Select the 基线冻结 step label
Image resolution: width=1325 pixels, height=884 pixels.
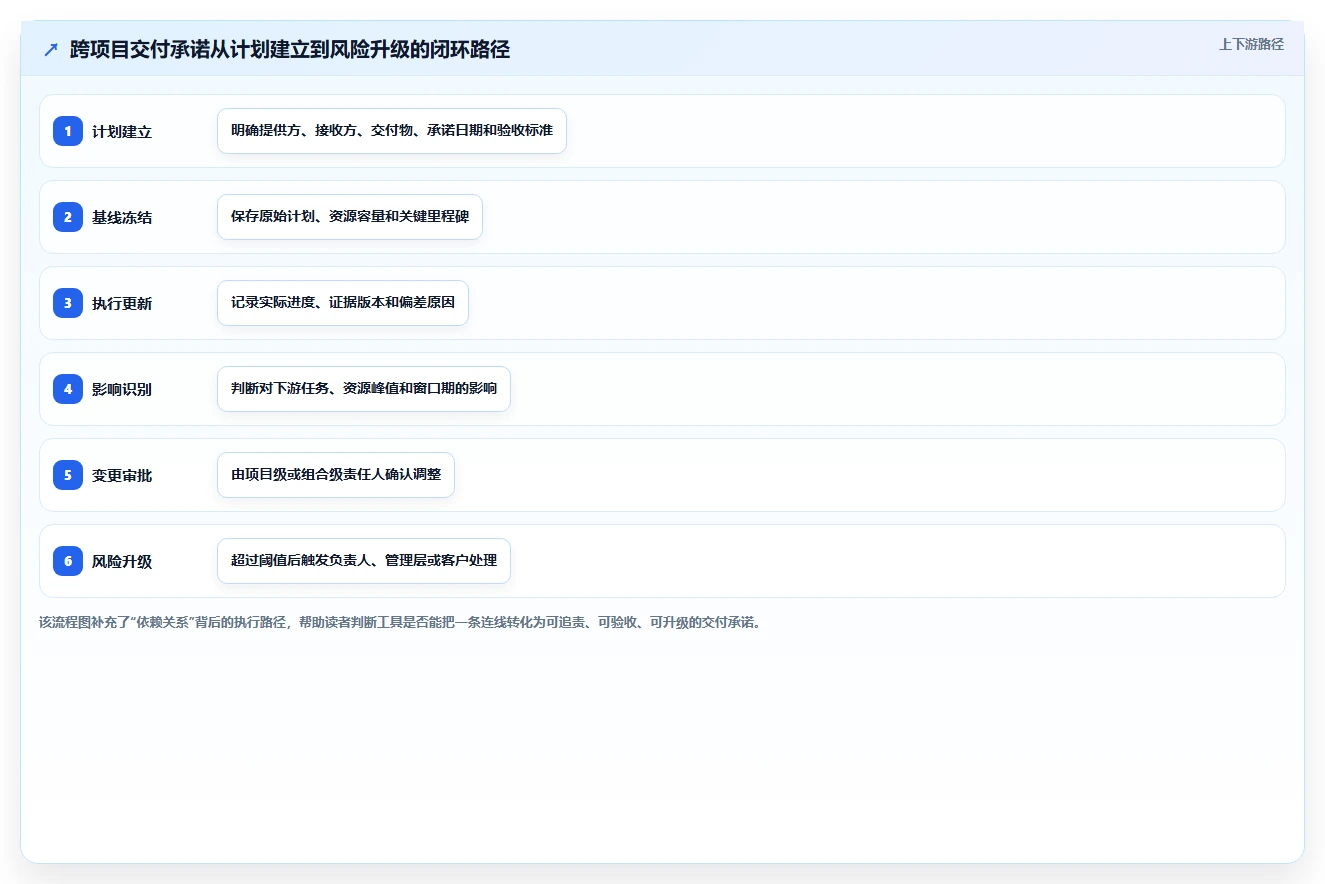(x=122, y=218)
